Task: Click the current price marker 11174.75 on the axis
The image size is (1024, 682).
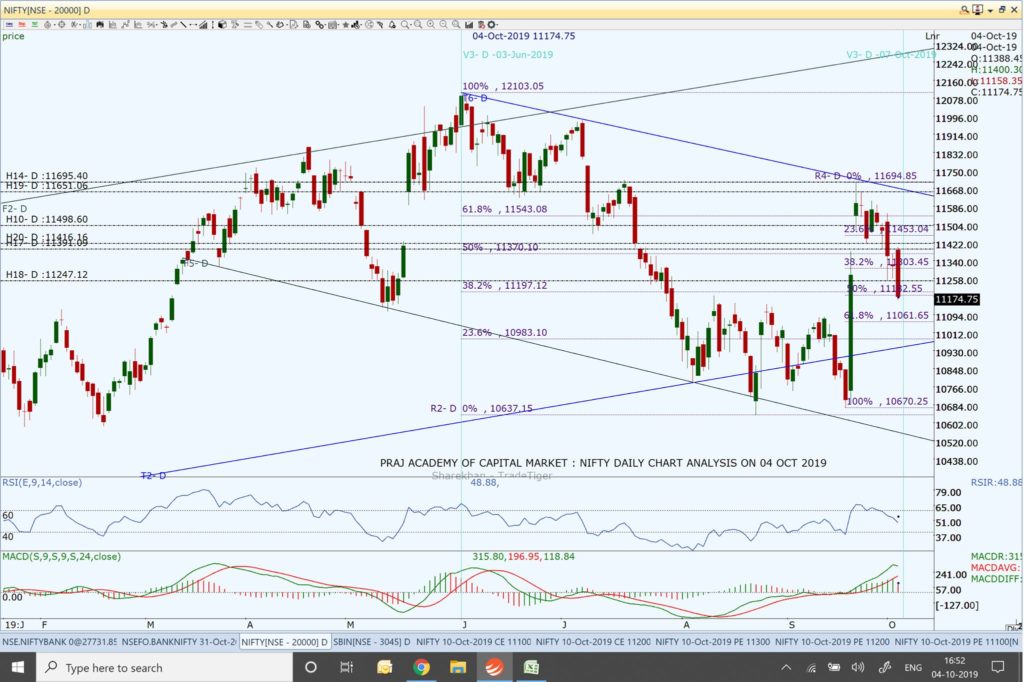Action: tap(957, 299)
